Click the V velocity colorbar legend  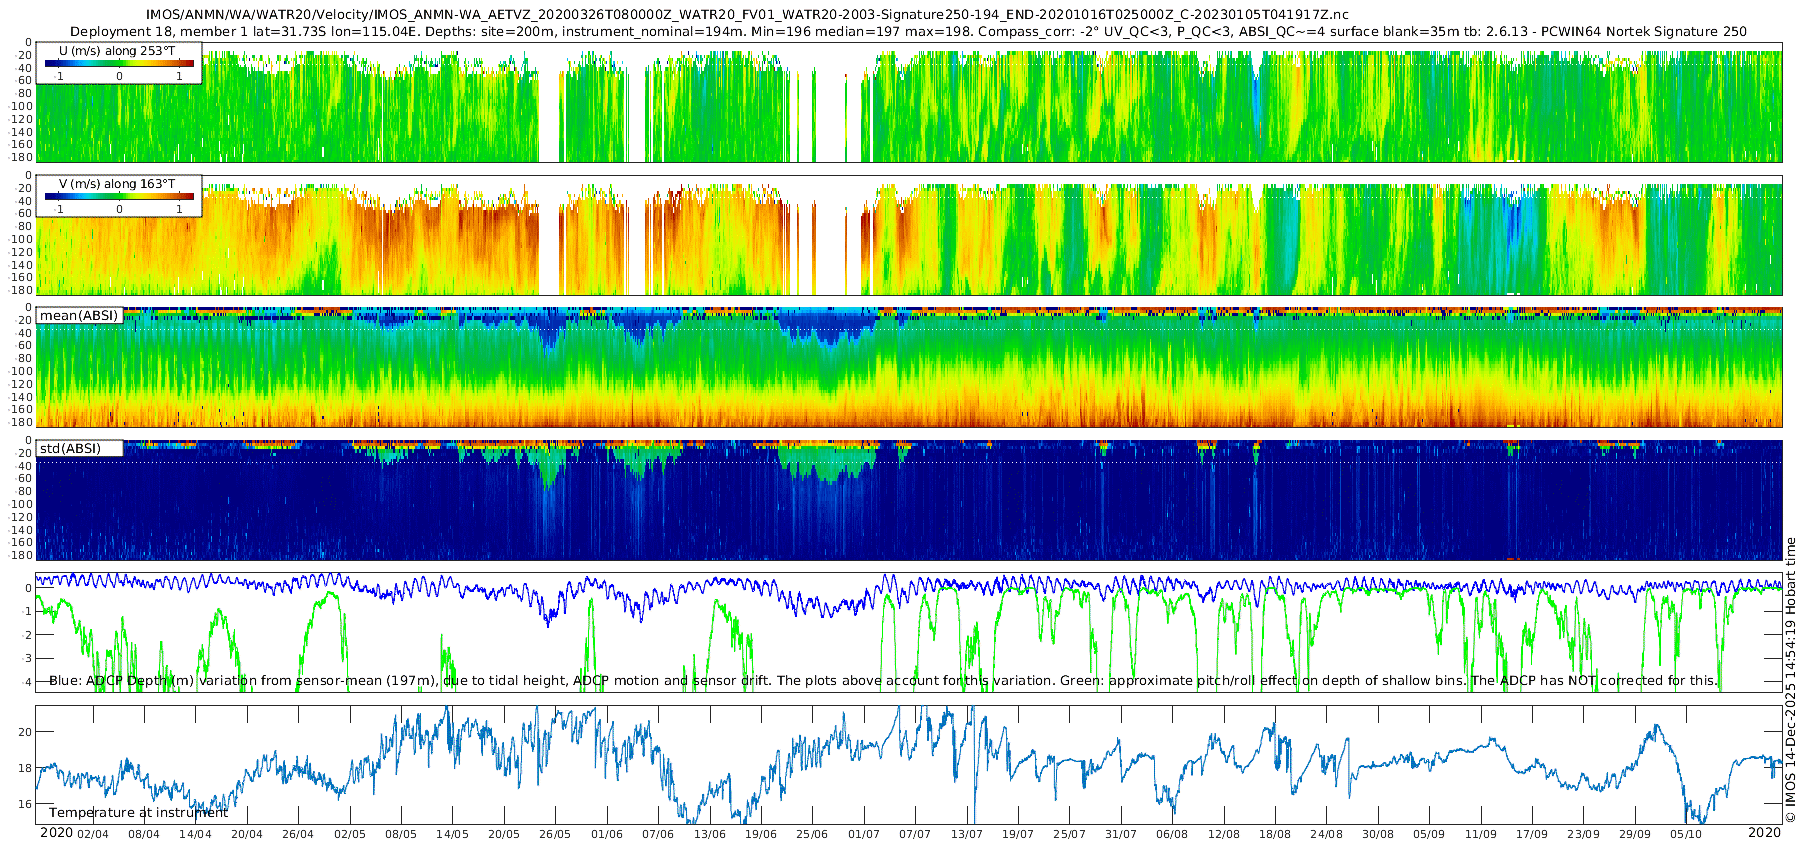[119, 197]
